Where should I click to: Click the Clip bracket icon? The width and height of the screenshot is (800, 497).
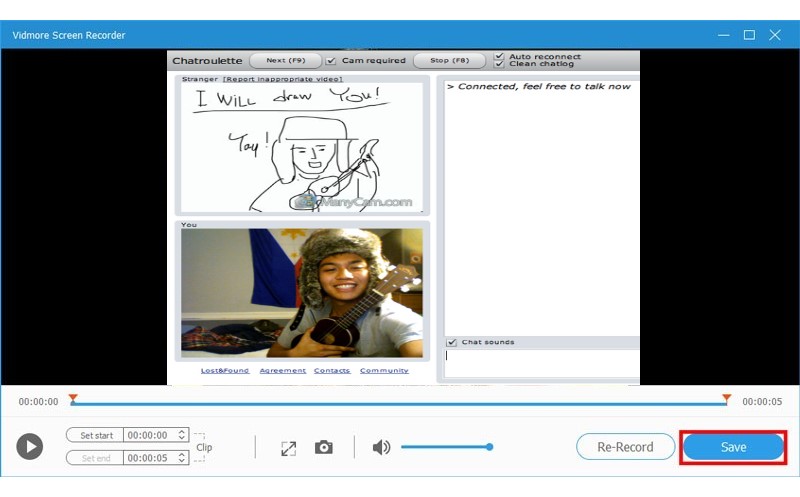click(201, 446)
